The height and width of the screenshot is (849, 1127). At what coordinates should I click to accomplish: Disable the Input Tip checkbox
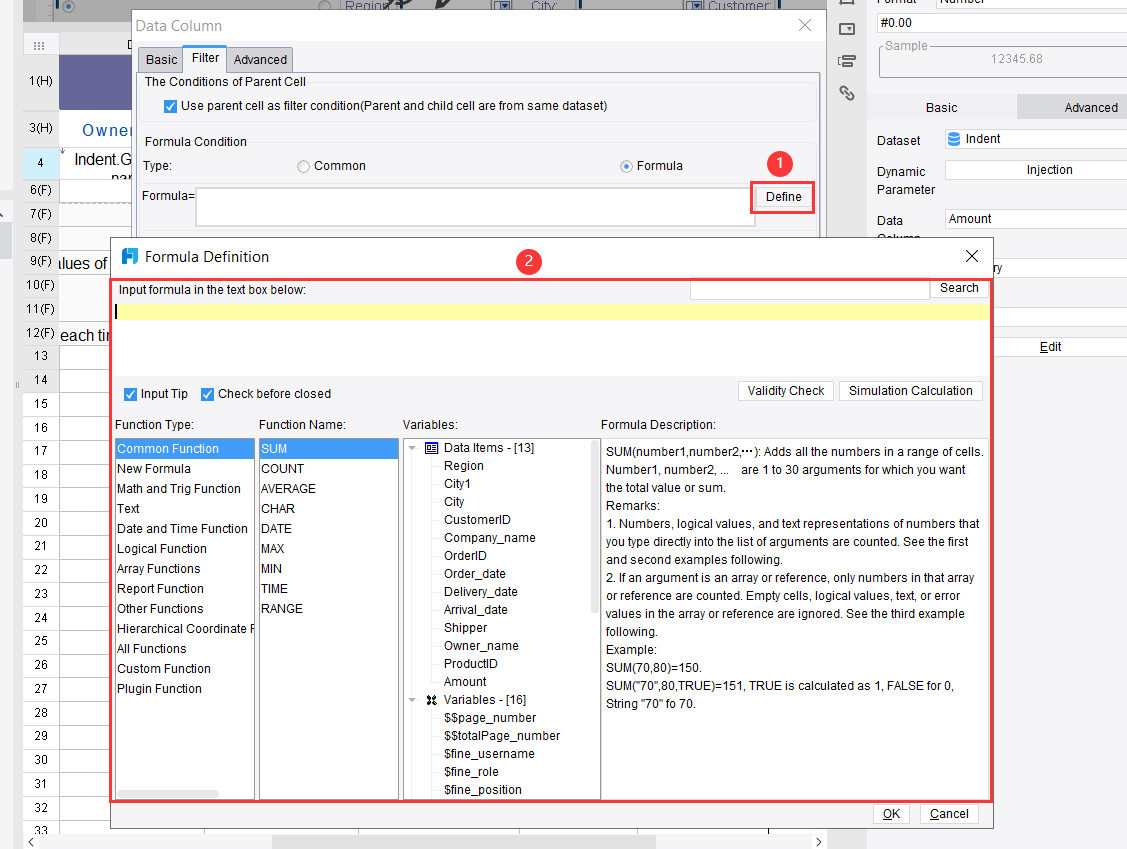[x=130, y=394]
